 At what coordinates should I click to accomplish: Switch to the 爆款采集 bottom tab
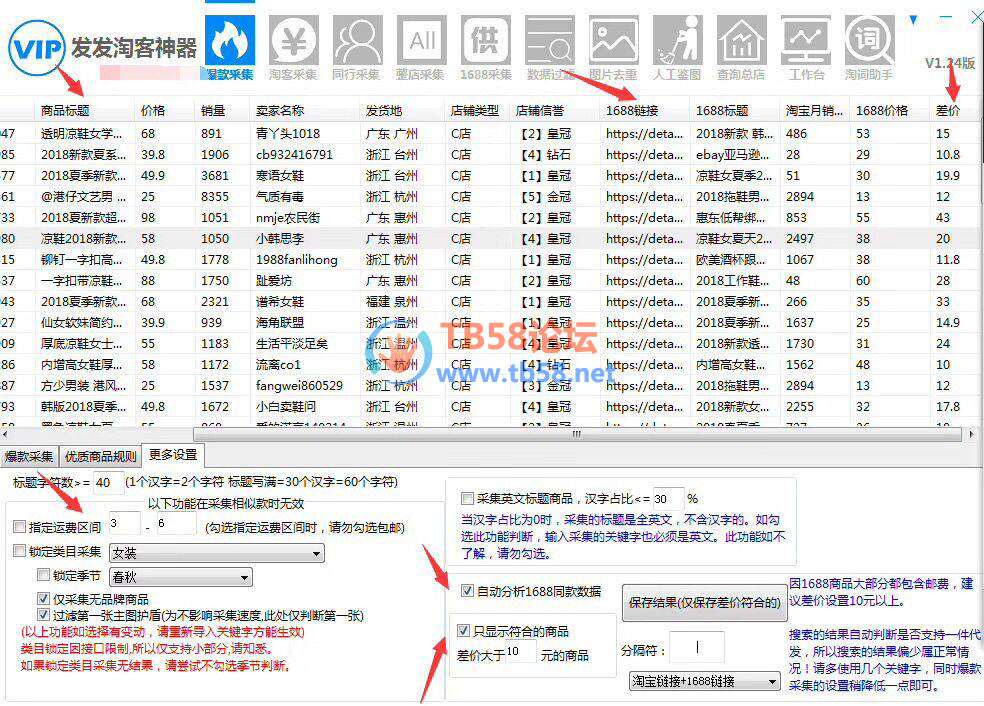pyautogui.click(x=29, y=456)
